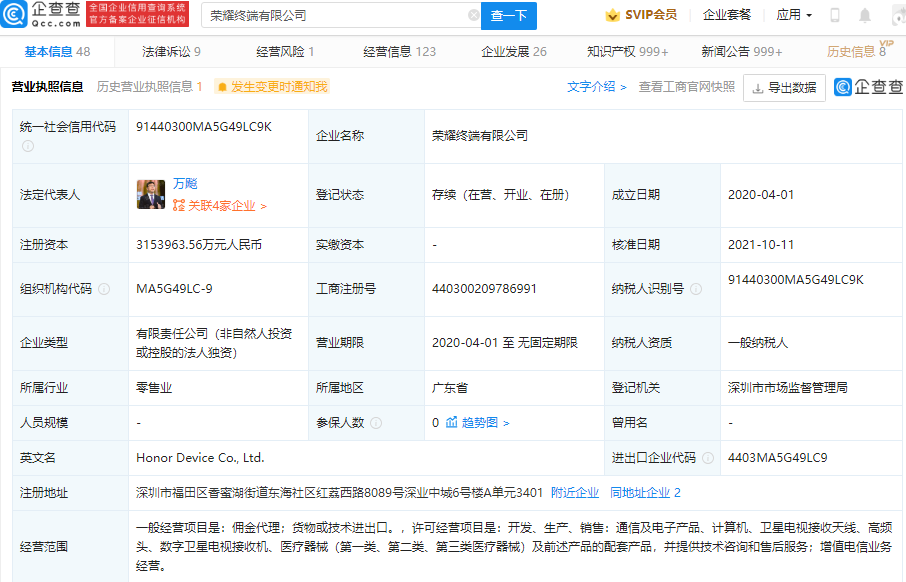This screenshot has width=906, height=582.
Task: Click the Qcc.com logo in the header
Action: tap(44, 15)
